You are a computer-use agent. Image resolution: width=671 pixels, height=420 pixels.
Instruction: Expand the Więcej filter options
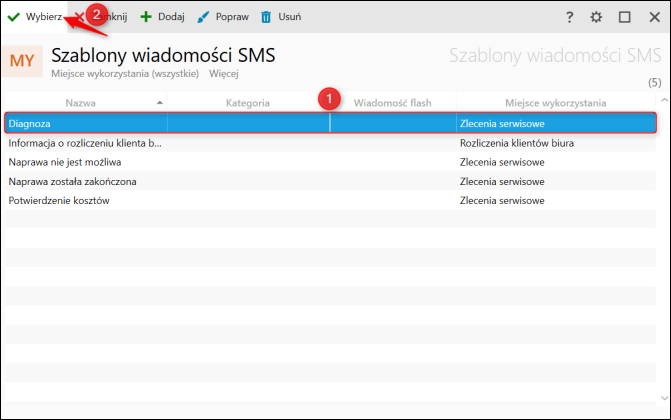(x=223, y=74)
